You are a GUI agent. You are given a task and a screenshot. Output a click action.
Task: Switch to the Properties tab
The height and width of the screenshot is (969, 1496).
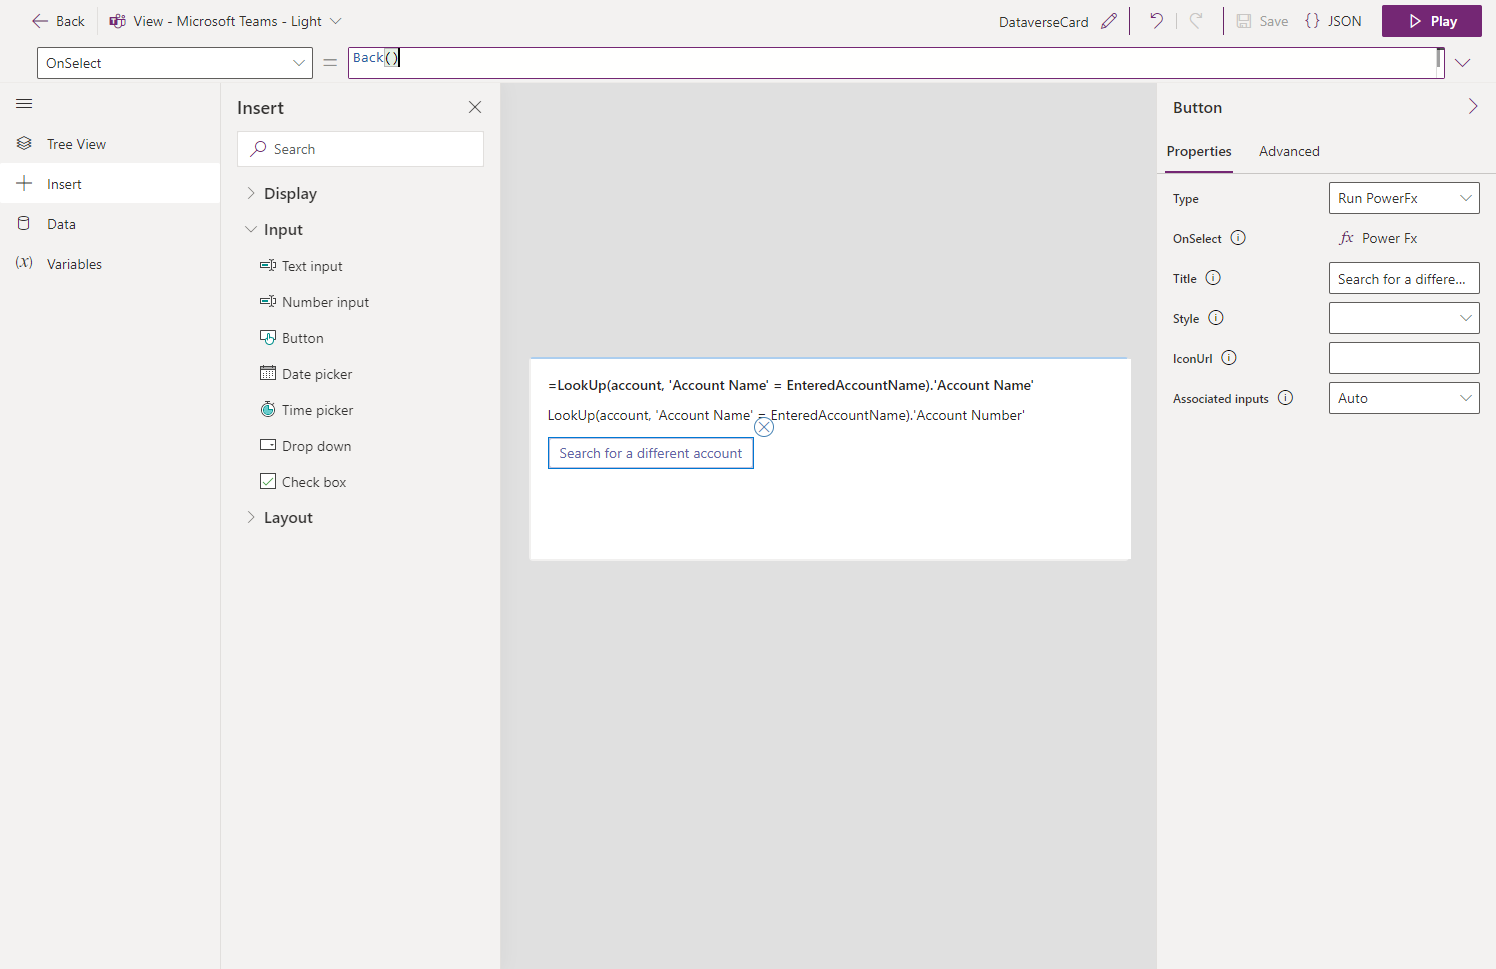[x=1199, y=151]
